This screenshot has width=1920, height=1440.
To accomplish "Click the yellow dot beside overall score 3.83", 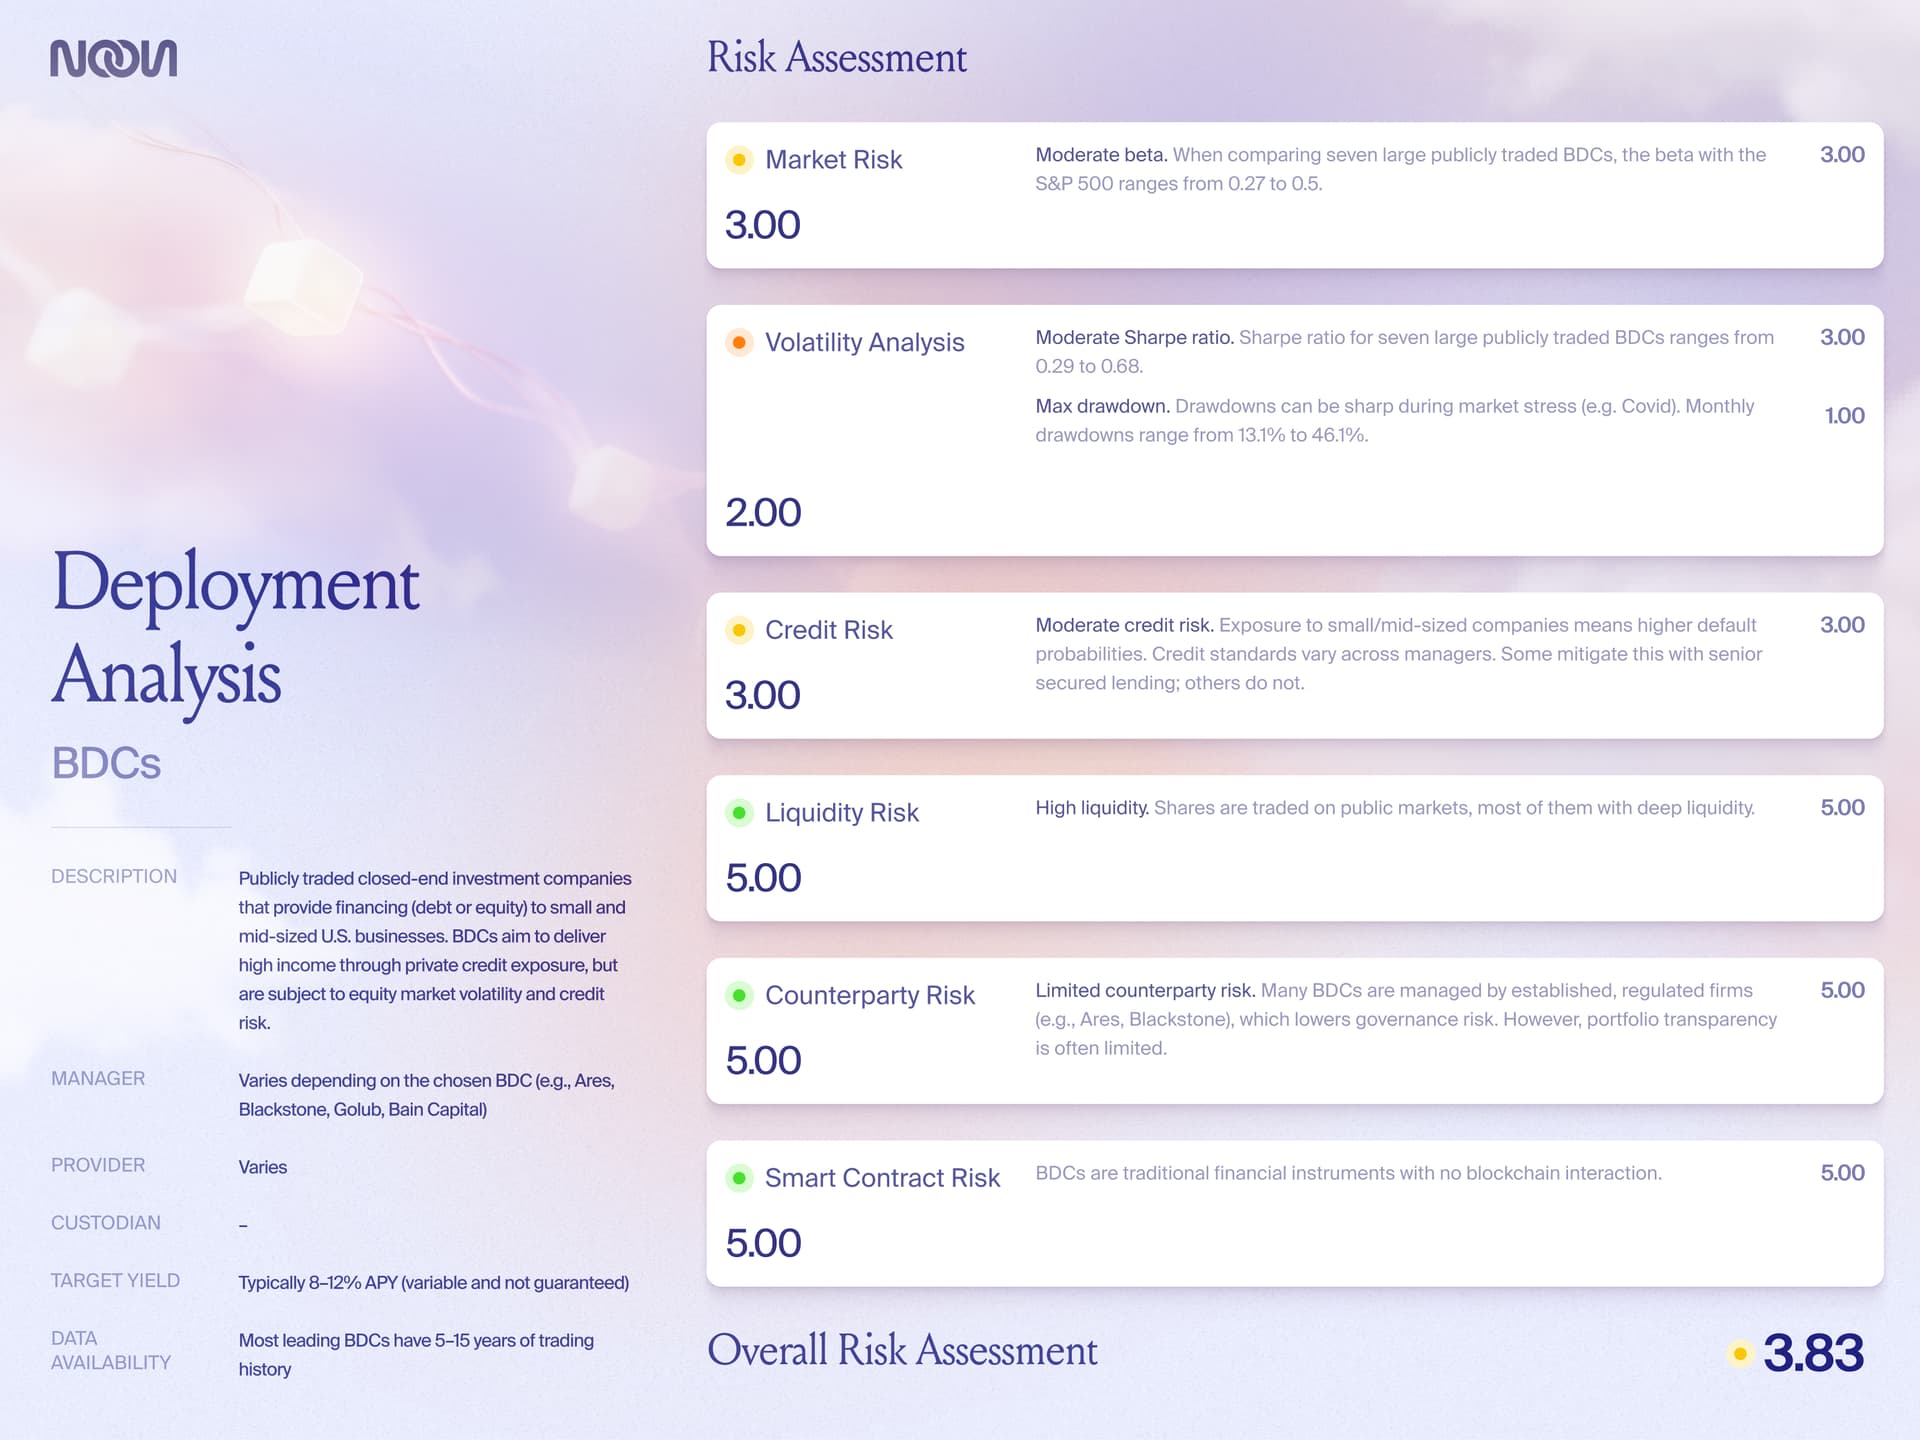I will (1740, 1354).
